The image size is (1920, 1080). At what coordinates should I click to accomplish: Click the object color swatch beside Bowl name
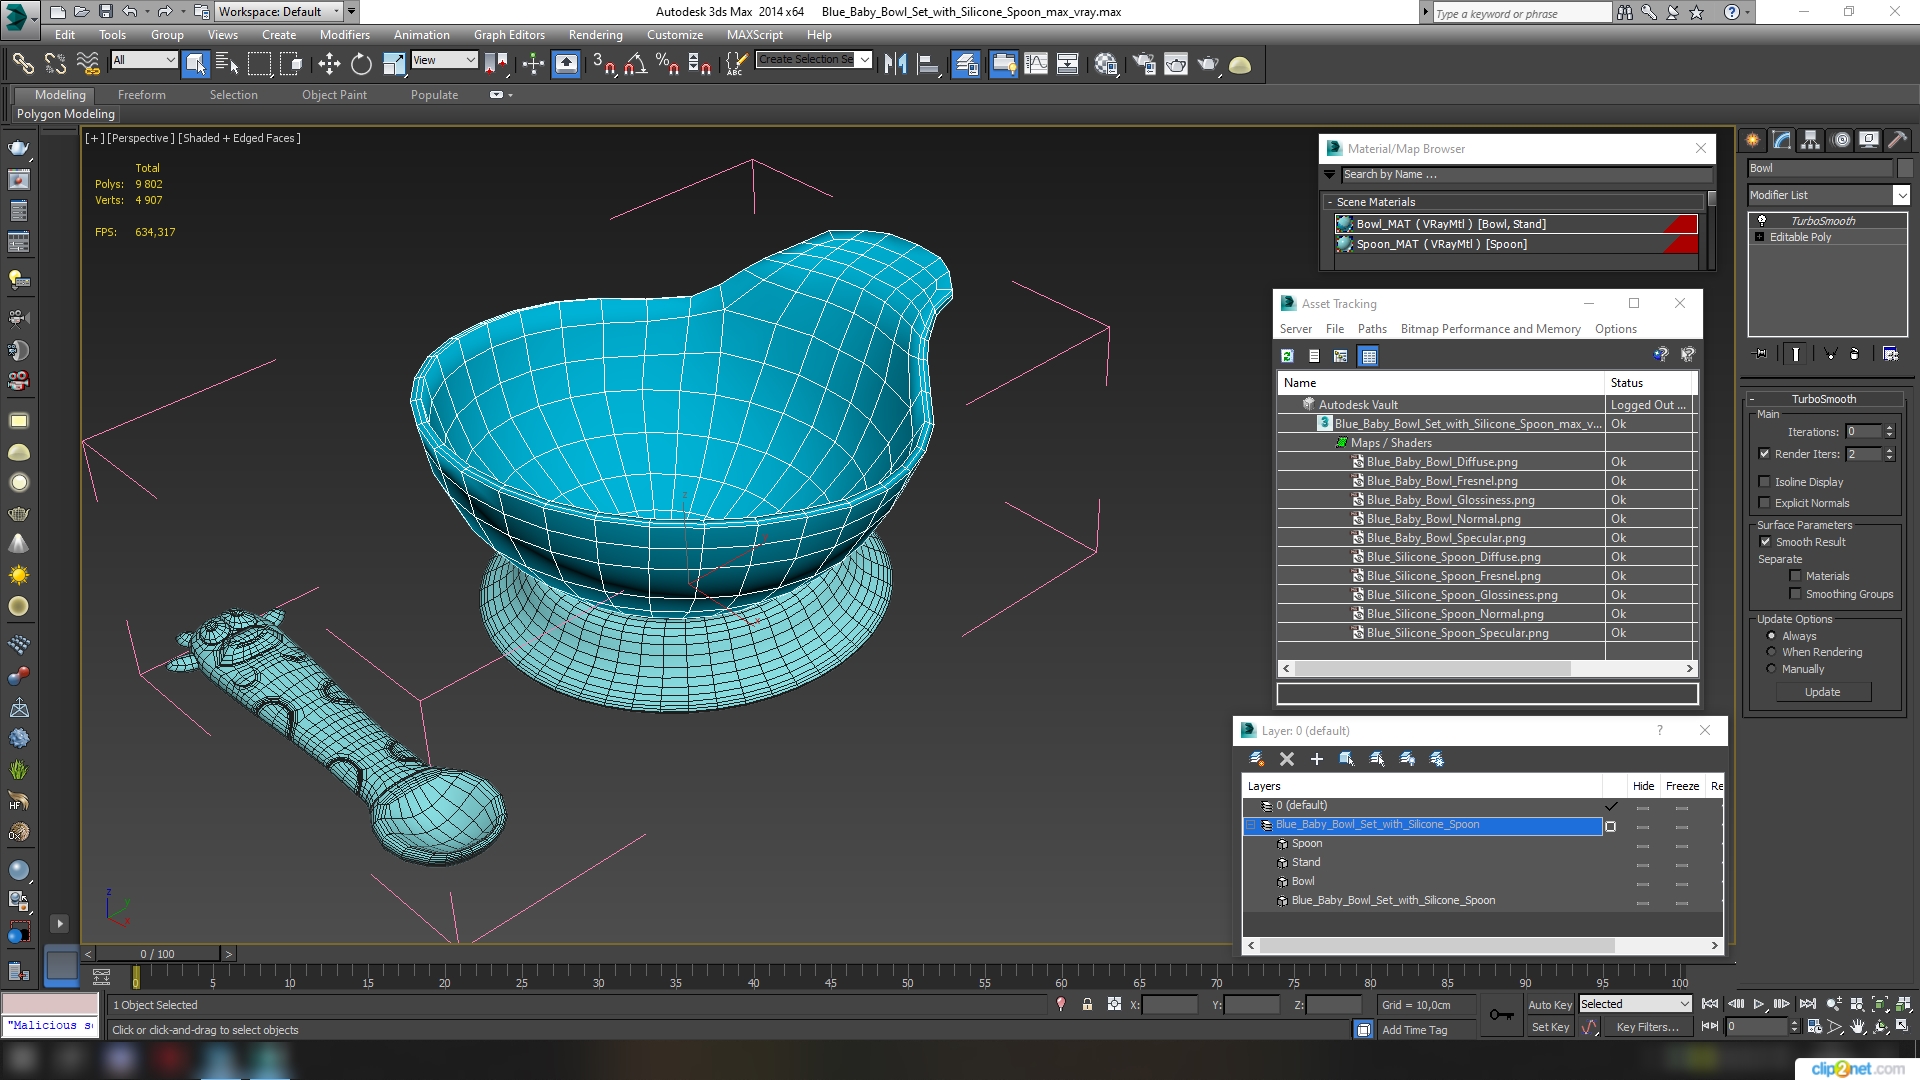1904,168
